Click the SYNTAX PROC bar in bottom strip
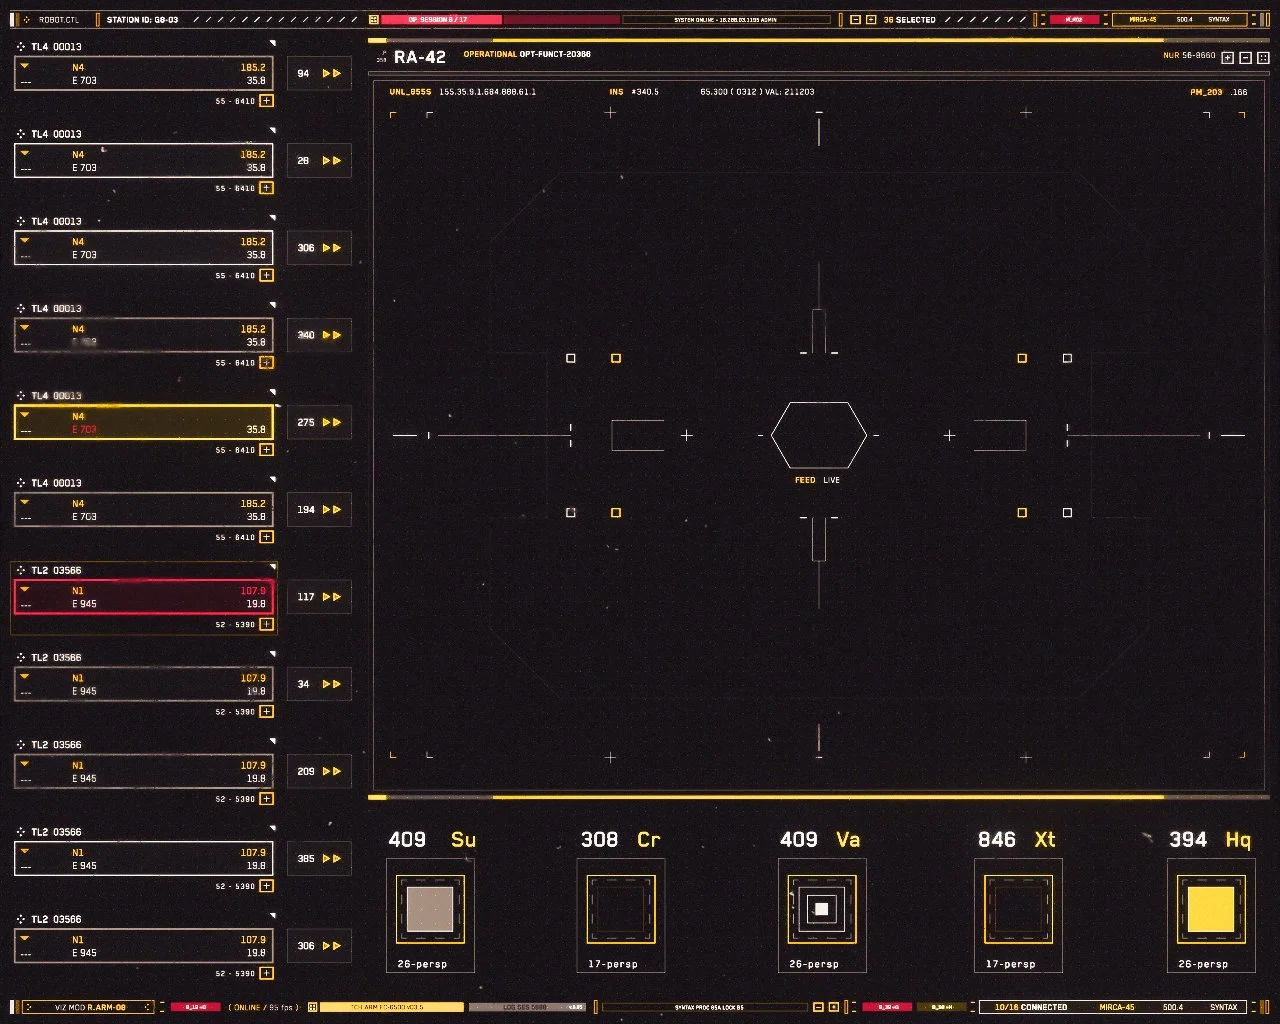This screenshot has height=1024, width=1280. 705,1007
